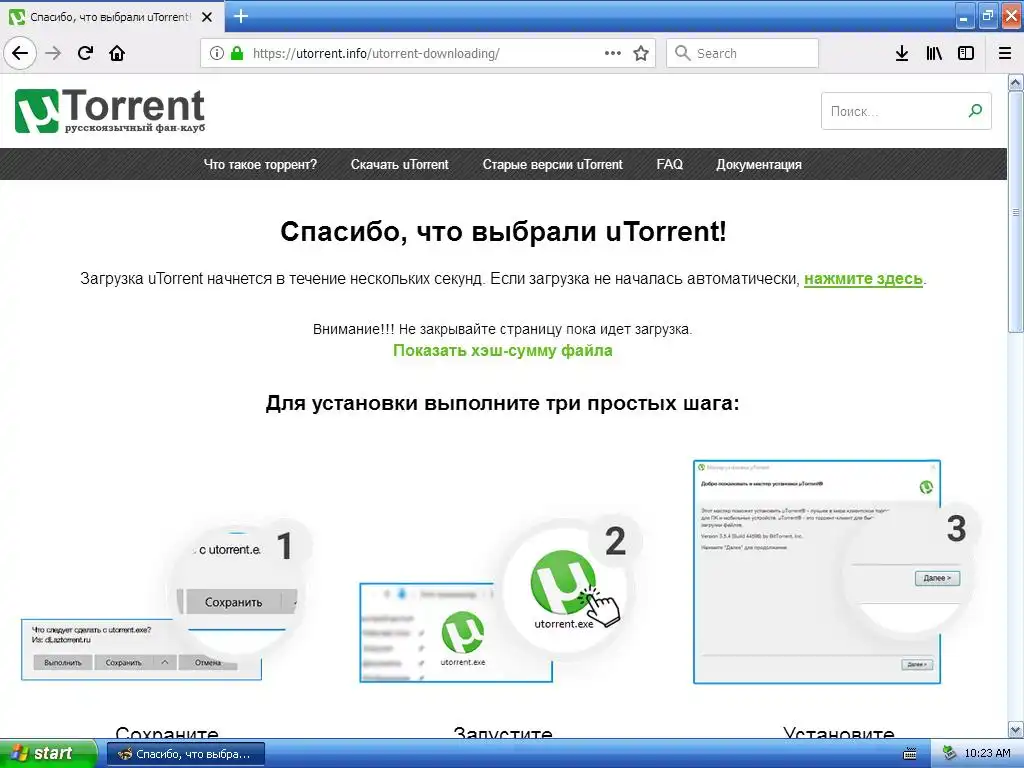The height and width of the screenshot is (768, 1024).
Task: Open page actions three-dot menu in address bar
Action: (613, 53)
